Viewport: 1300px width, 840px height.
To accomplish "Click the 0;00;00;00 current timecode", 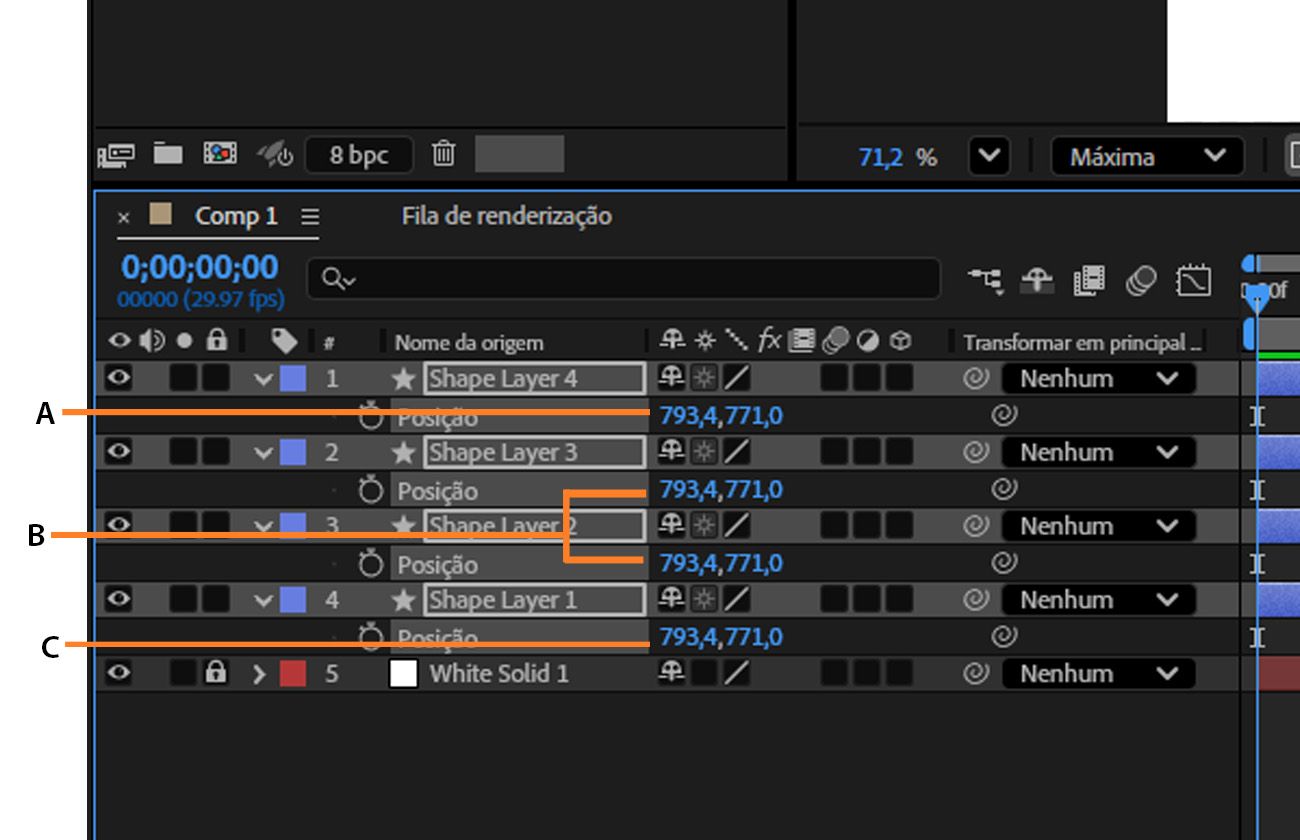I will click(x=200, y=267).
